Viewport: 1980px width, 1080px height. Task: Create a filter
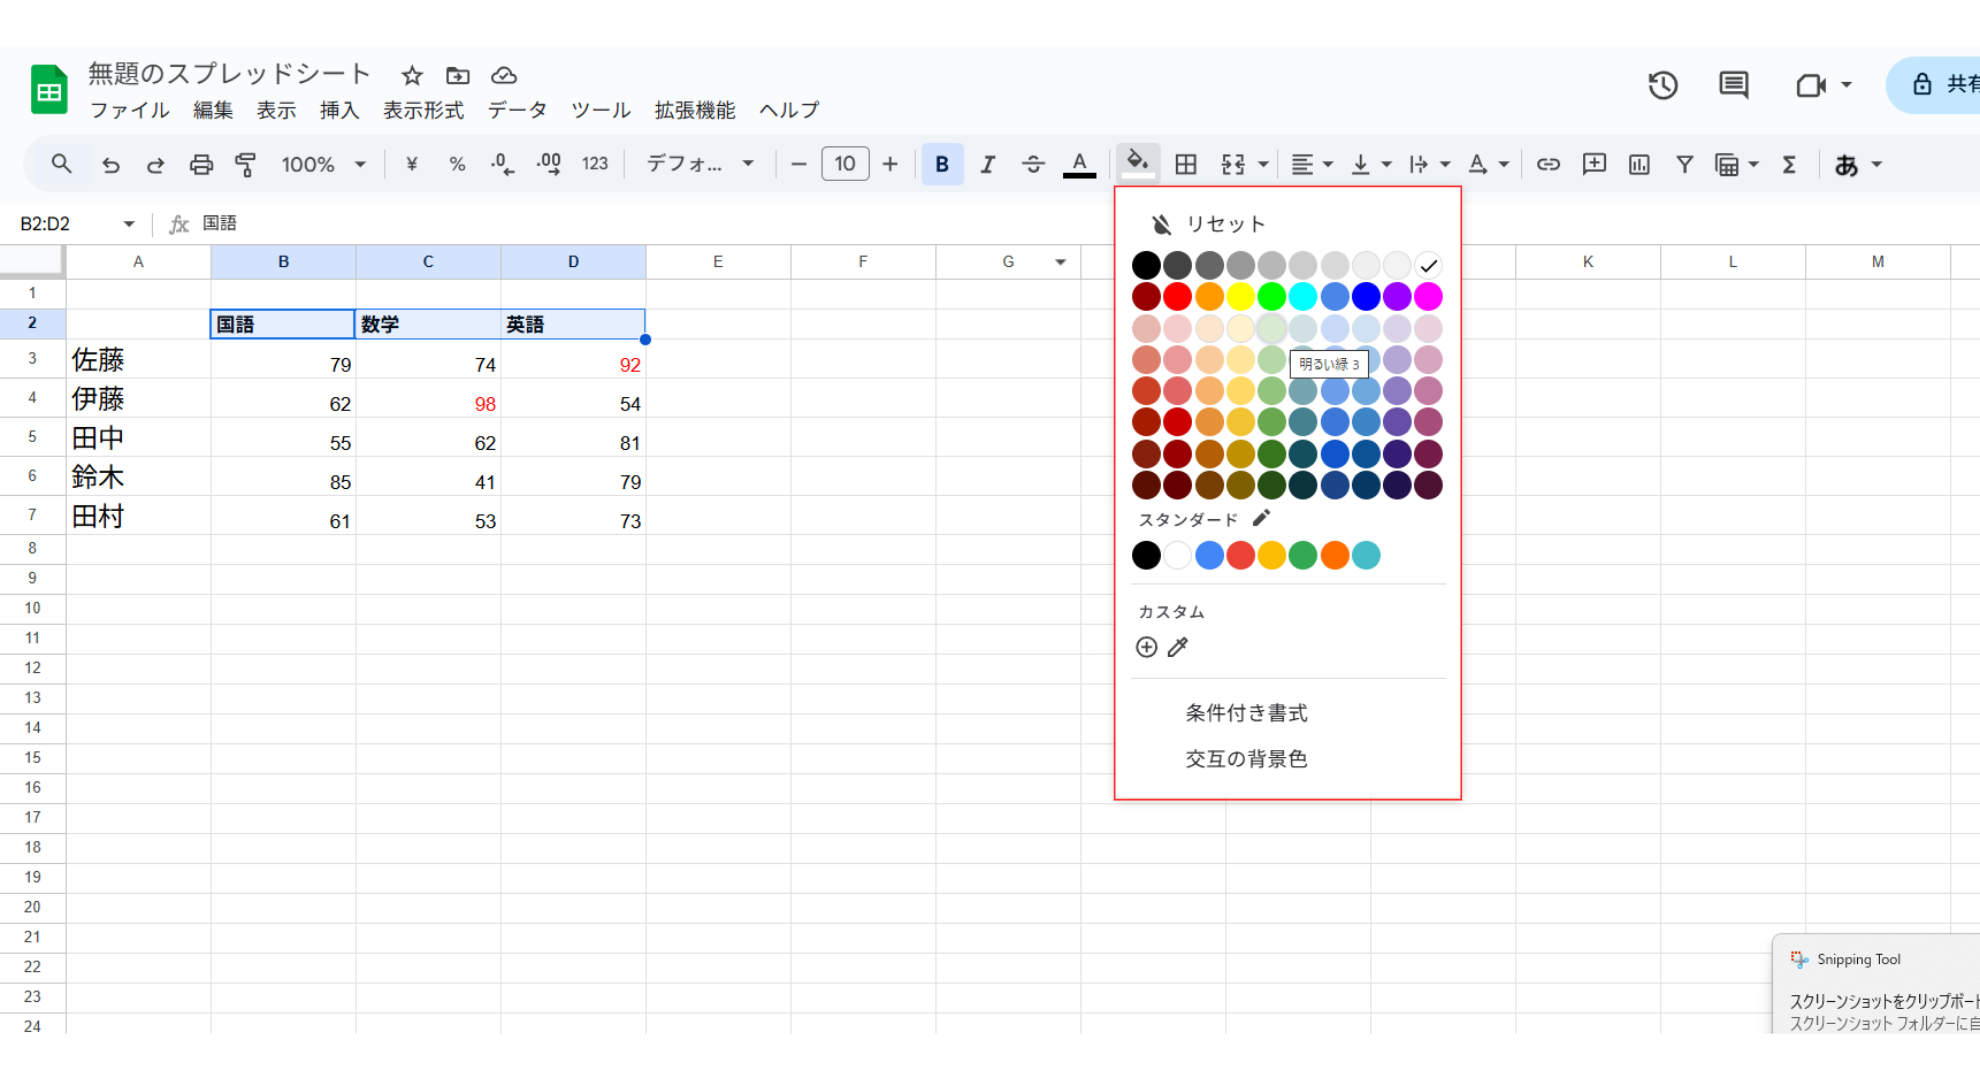(x=1685, y=165)
